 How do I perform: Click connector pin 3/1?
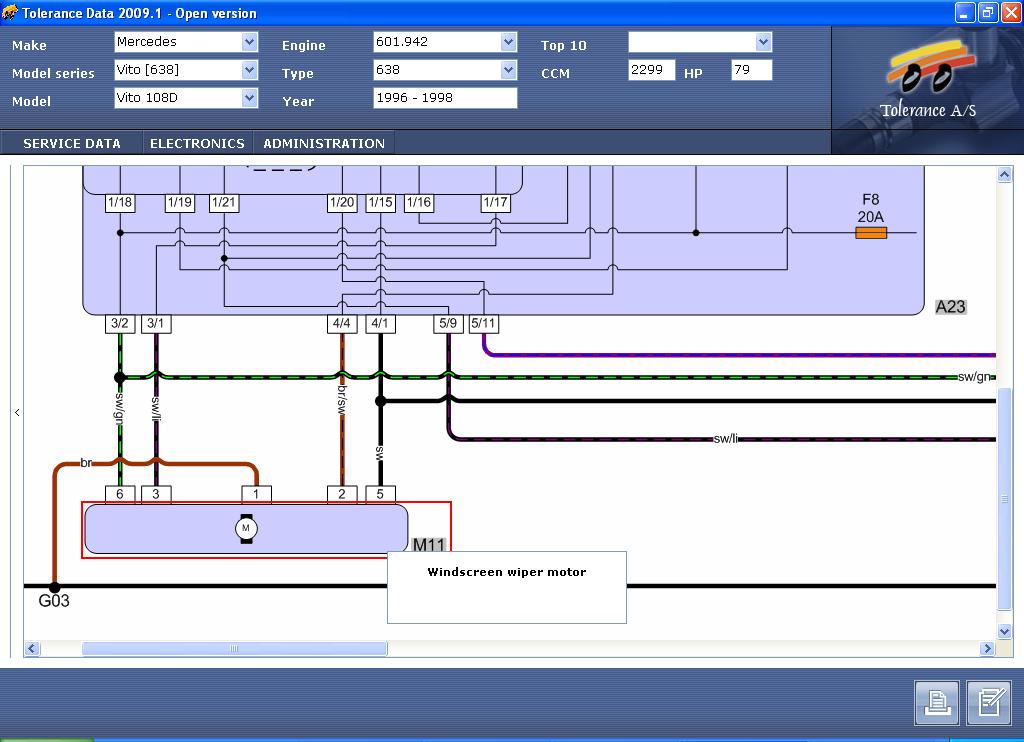click(156, 323)
